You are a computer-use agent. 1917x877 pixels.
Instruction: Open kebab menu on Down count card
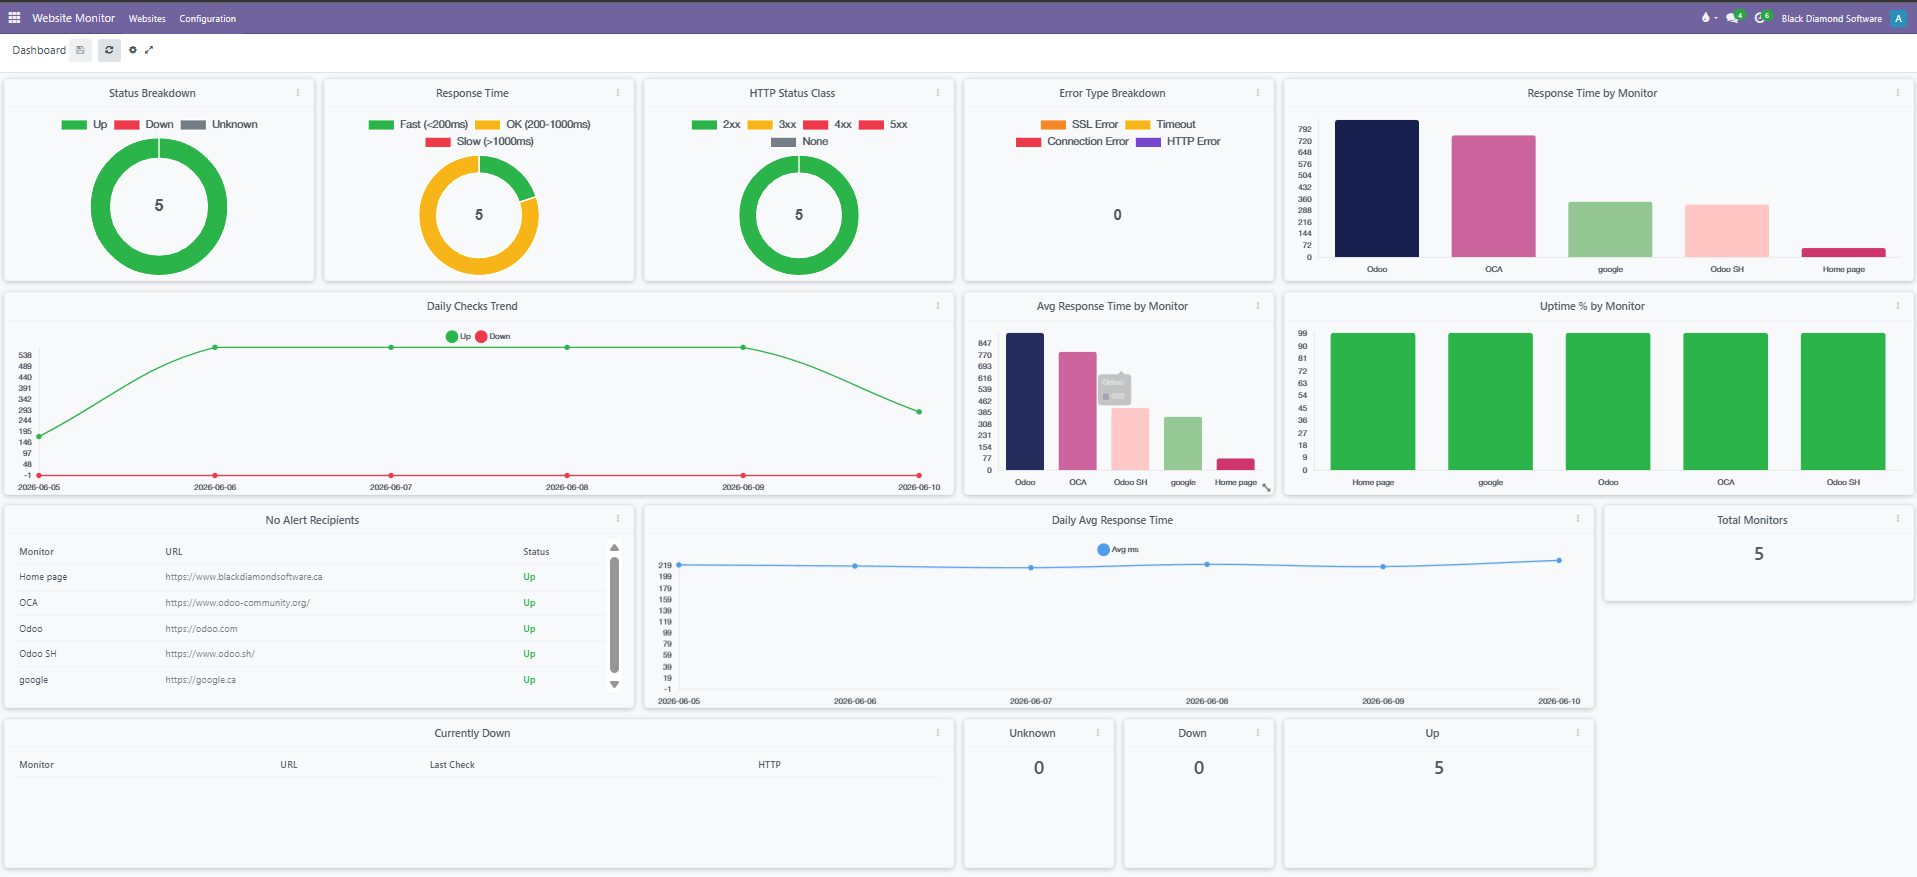click(1258, 732)
